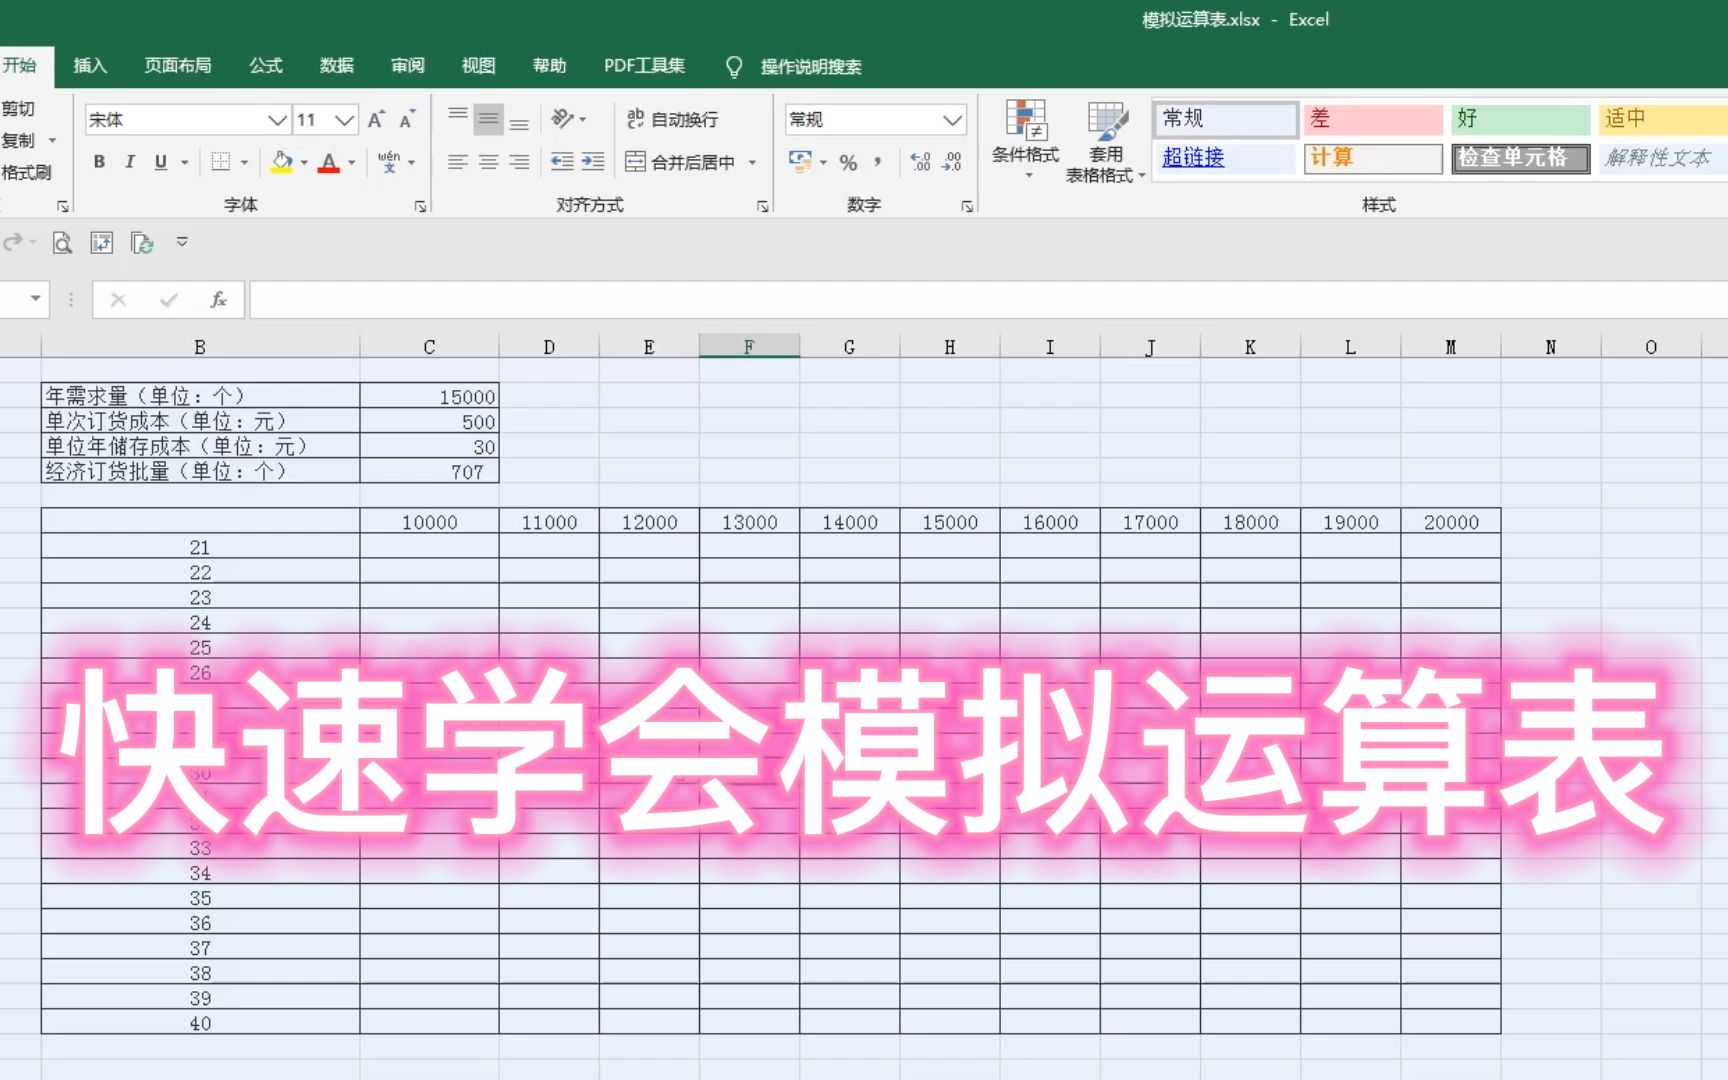
Task: Apply the 好 cell style
Action: pos(1520,119)
